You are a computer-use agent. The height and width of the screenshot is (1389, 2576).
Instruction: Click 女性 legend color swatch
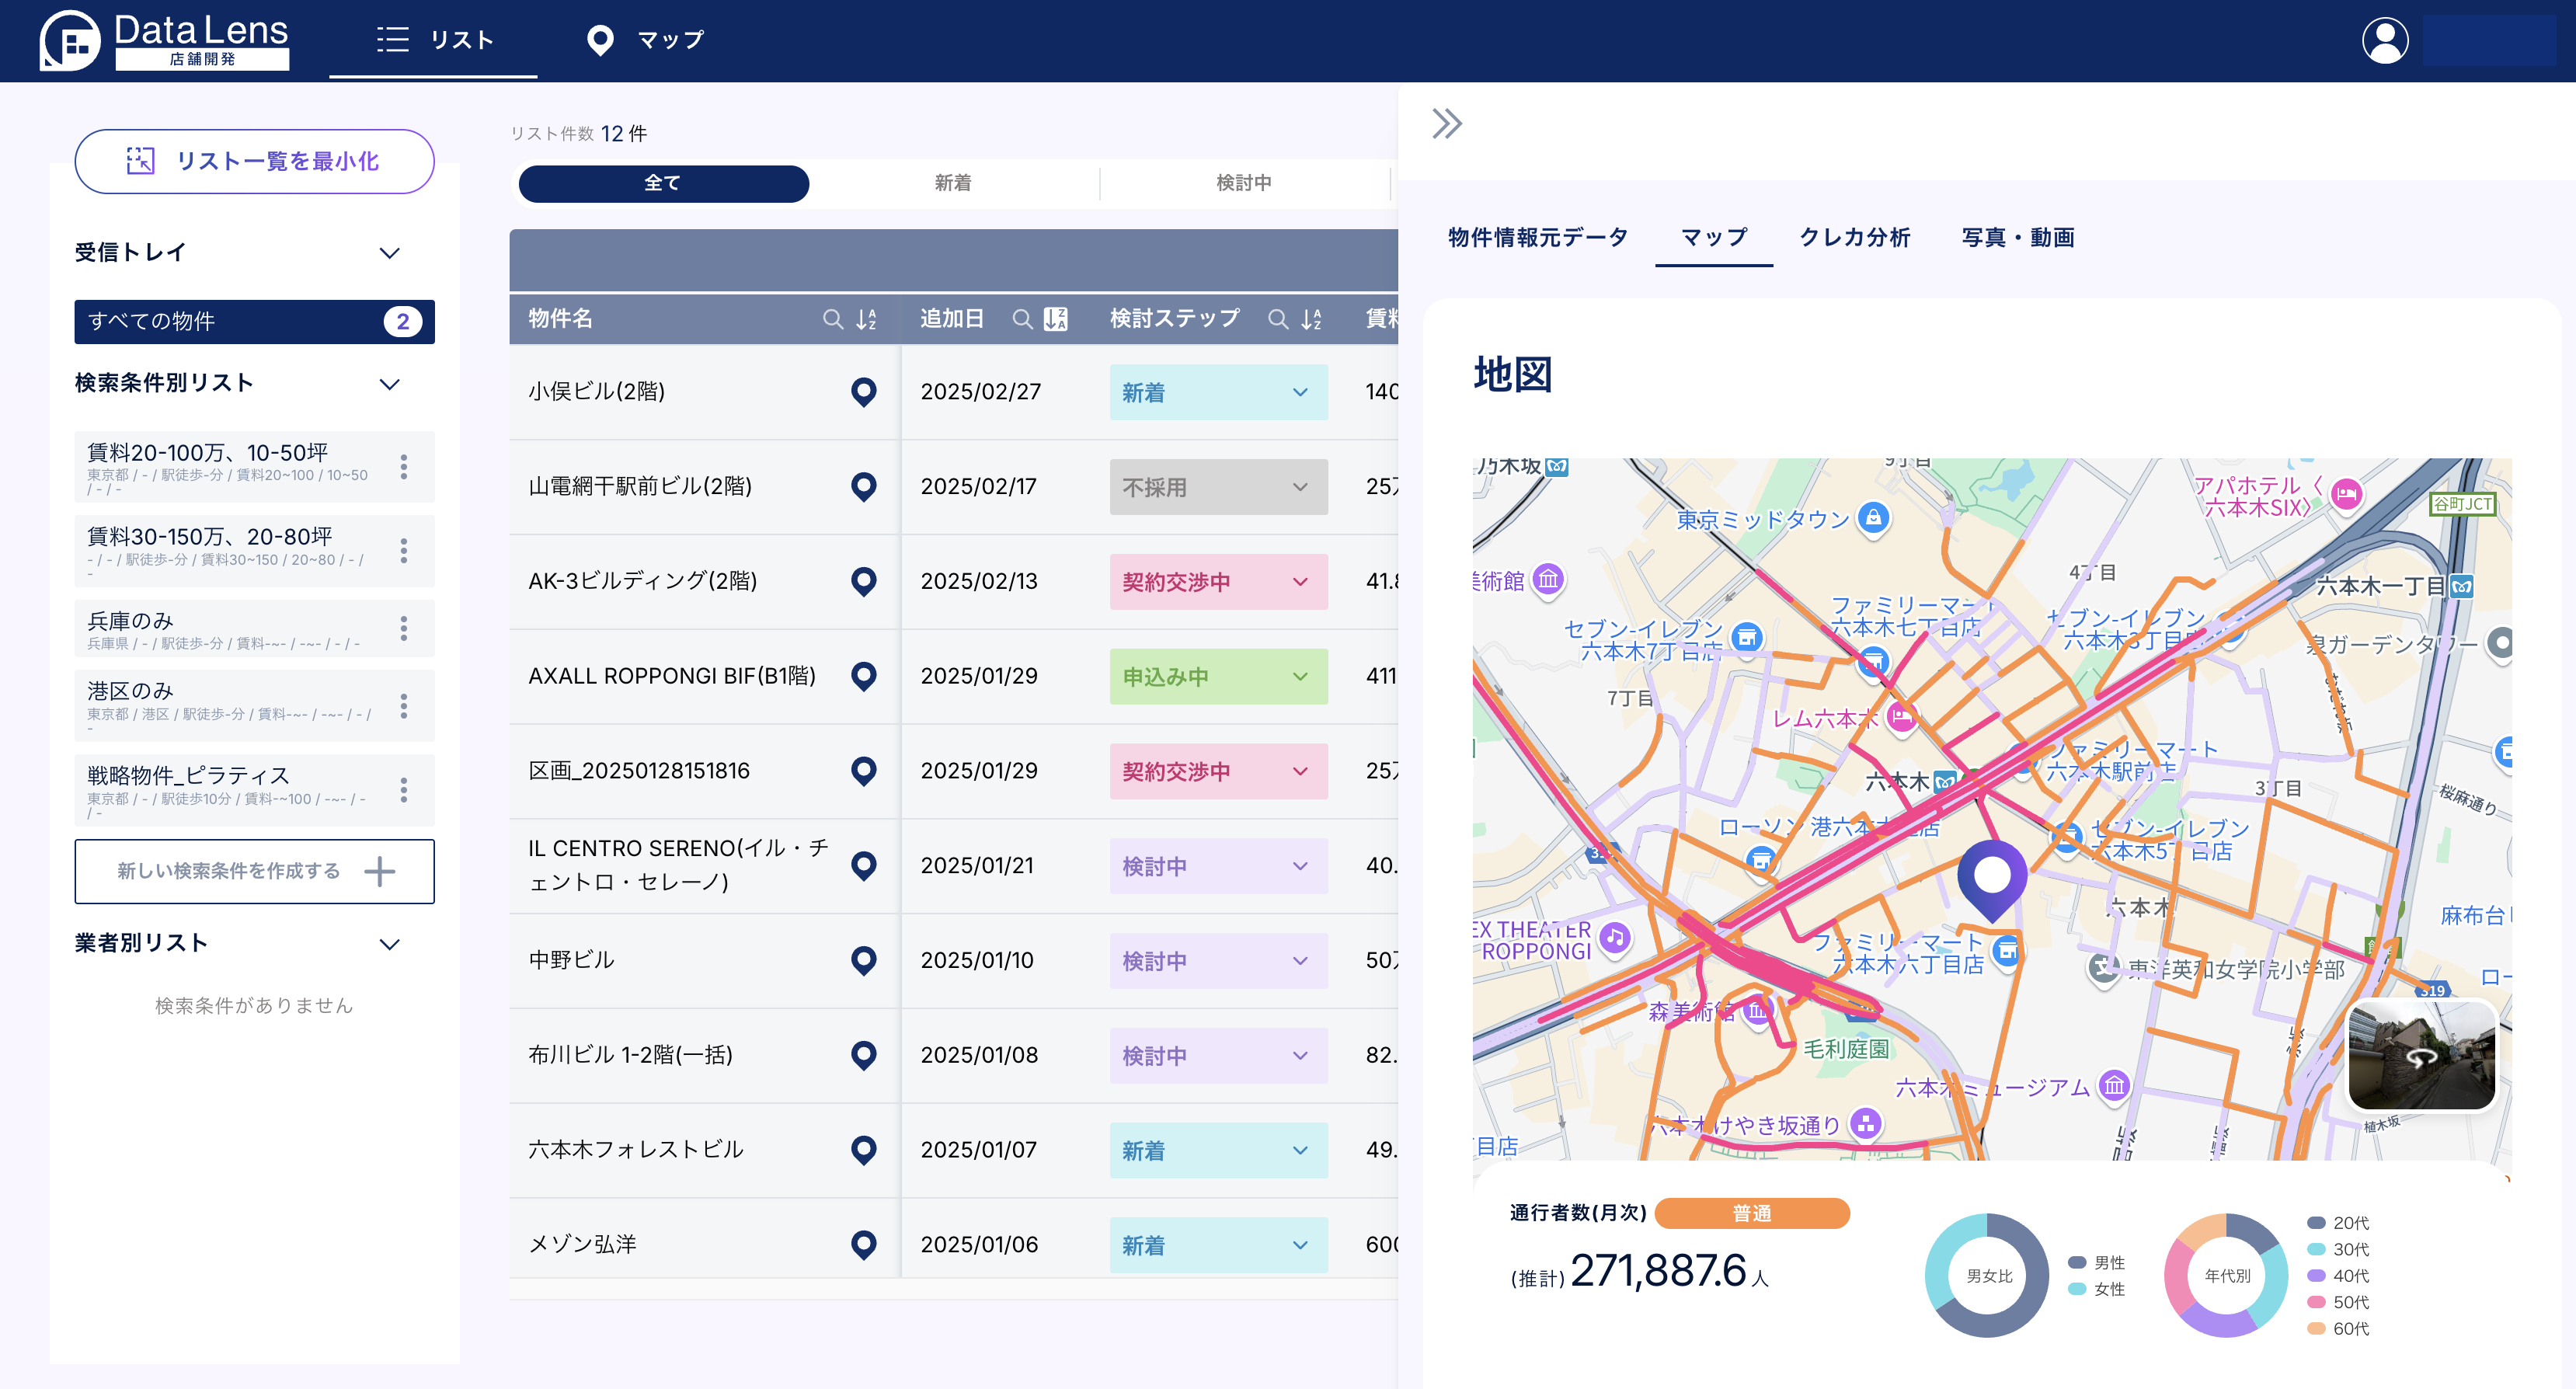pos(2077,1290)
